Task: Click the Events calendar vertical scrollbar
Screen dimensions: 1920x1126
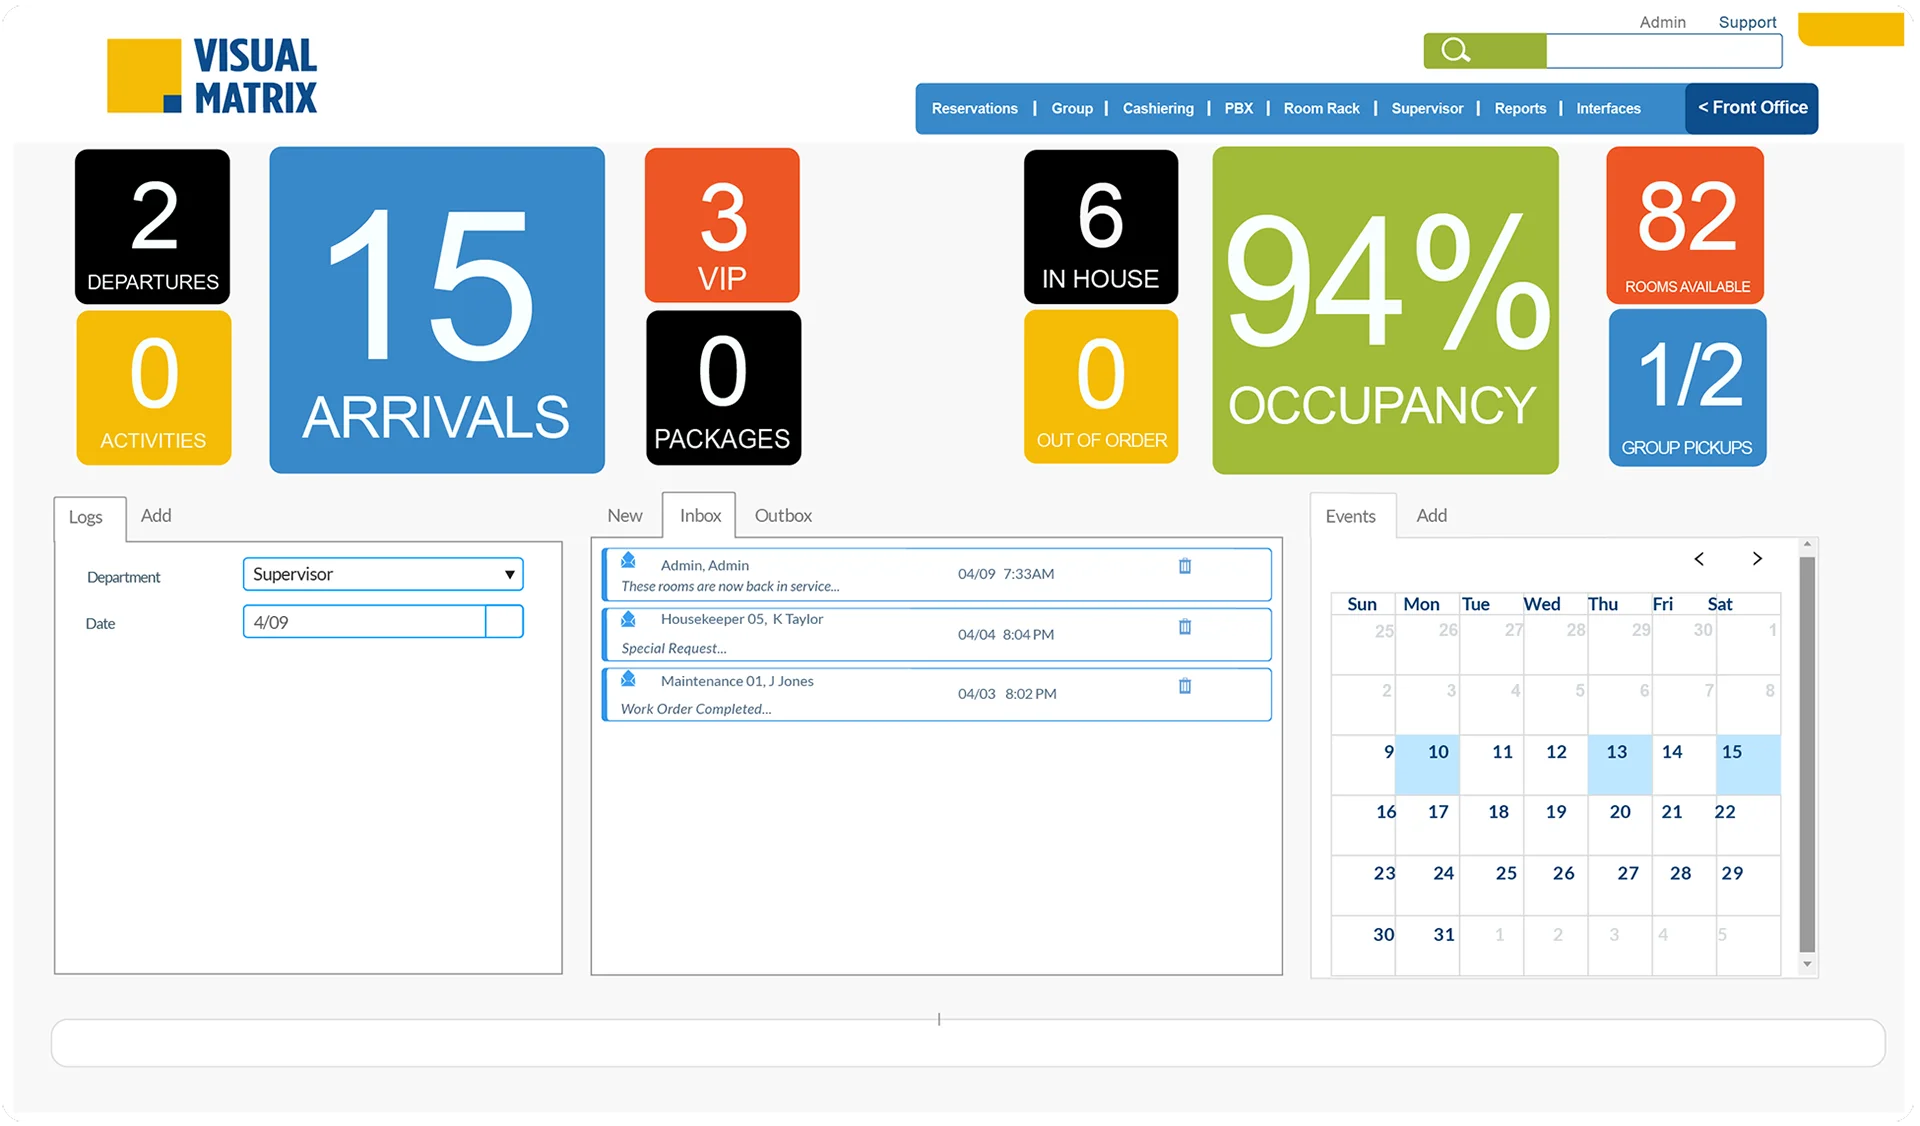Action: 1807,755
